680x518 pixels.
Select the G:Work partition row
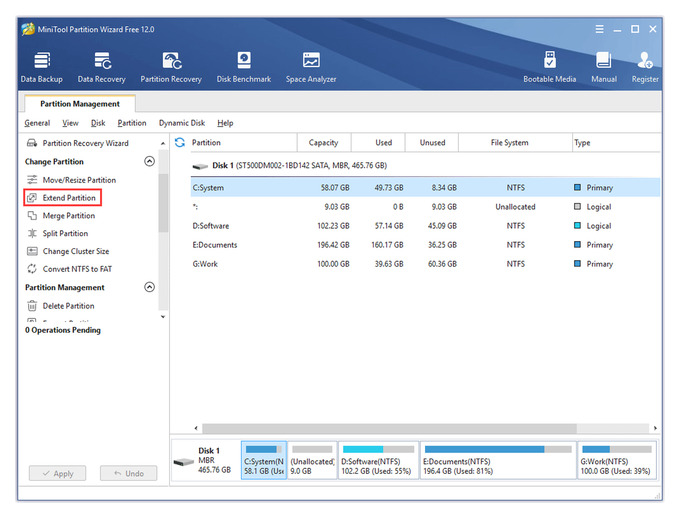(425, 264)
